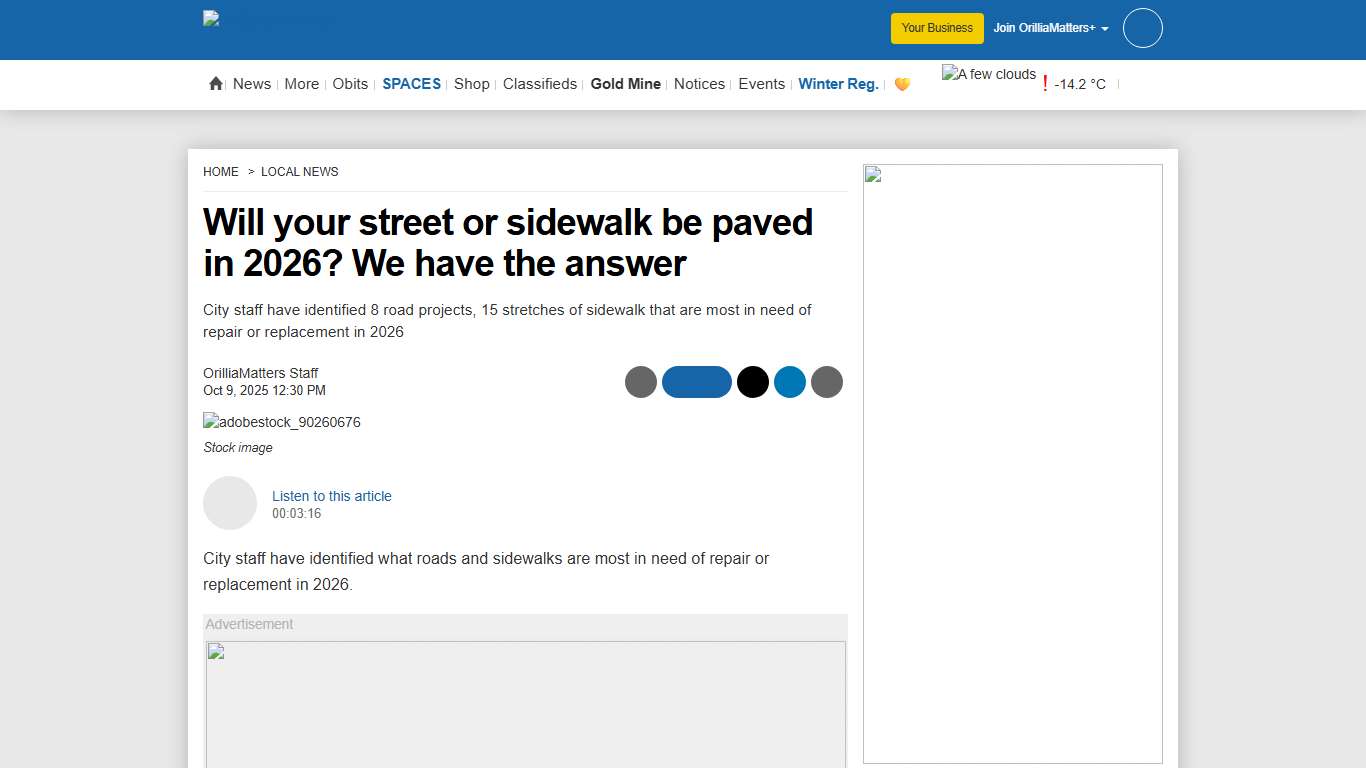This screenshot has width=1366, height=768.
Task: Go to the Classifieds section
Action: tap(540, 84)
